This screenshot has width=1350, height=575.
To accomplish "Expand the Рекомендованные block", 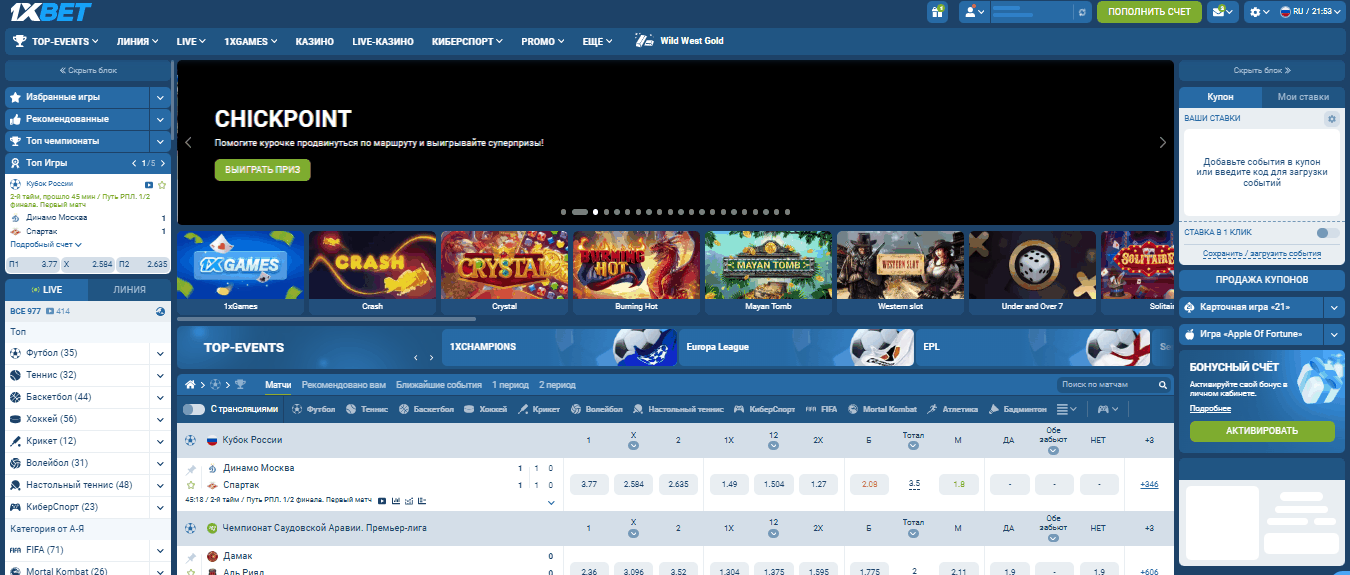I will (x=160, y=119).
